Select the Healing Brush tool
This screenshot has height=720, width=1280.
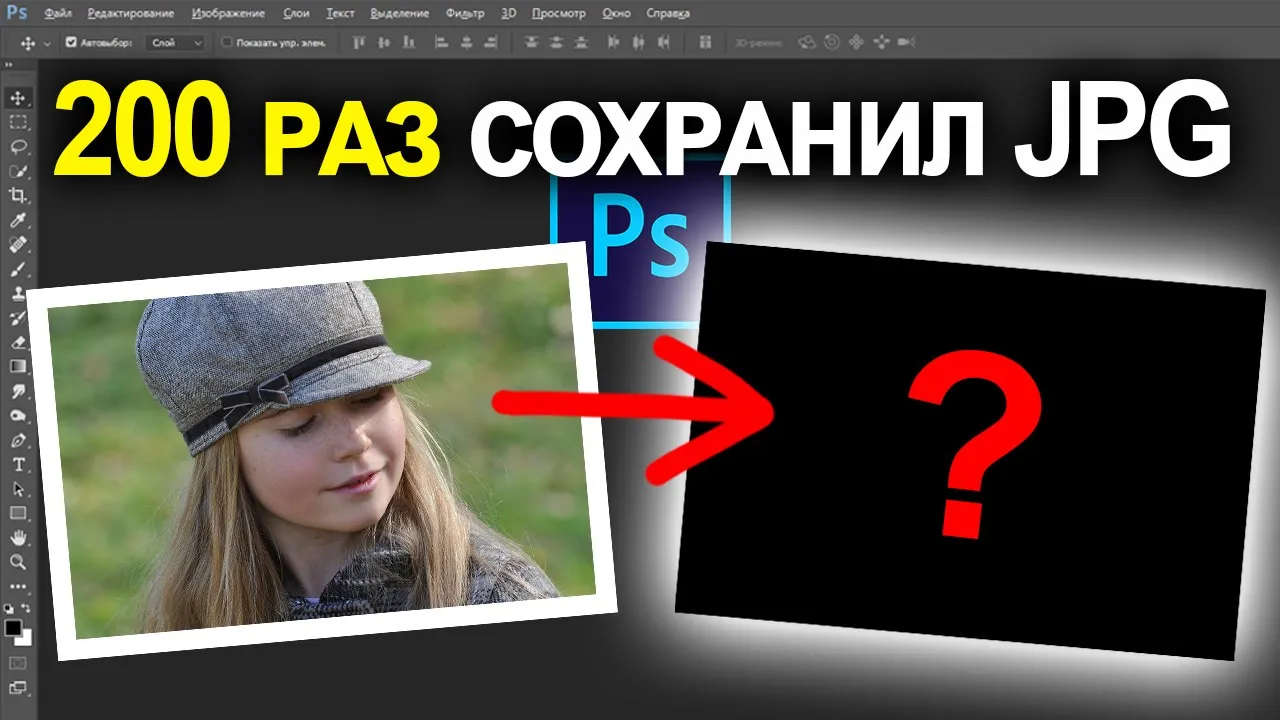point(18,245)
